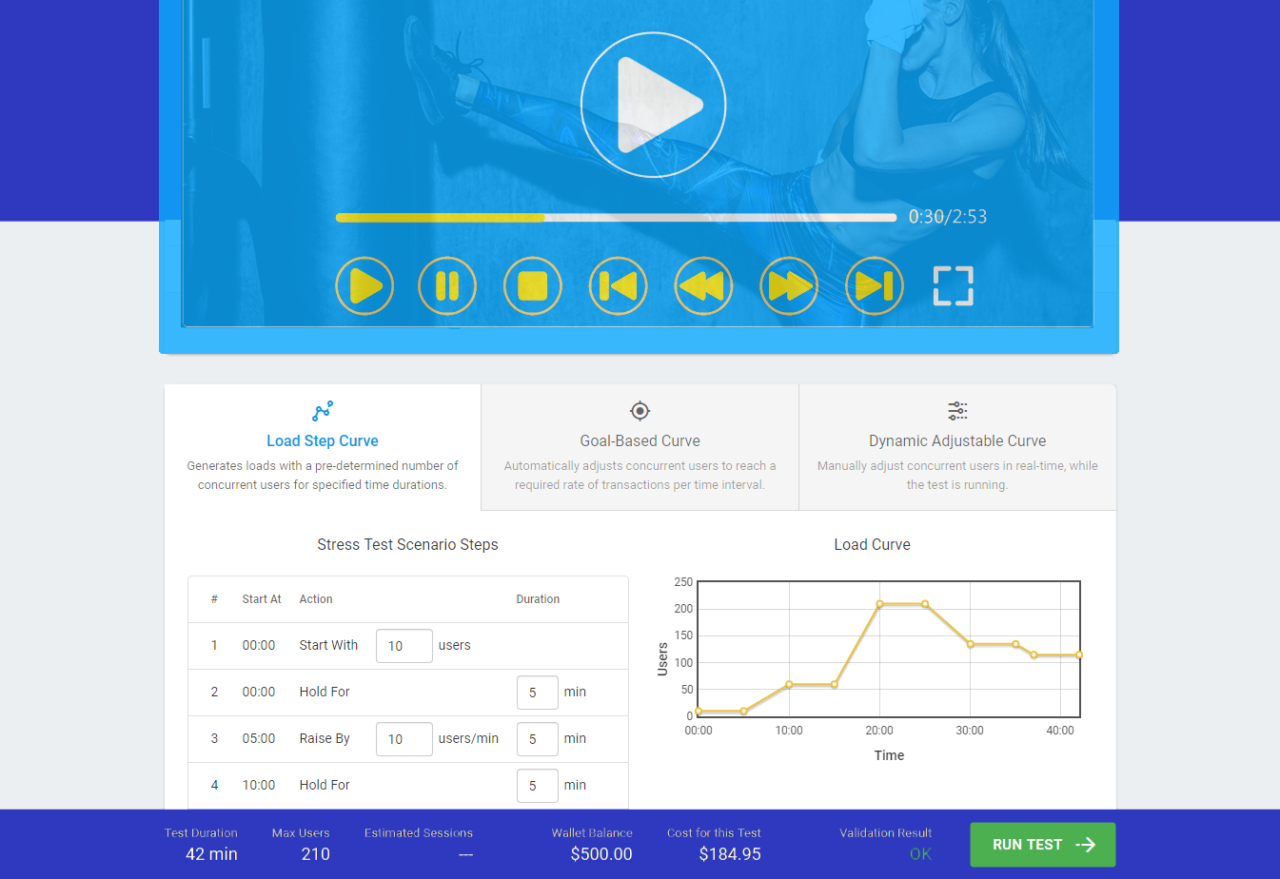Click the video progress bar to seek

point(616,217)
